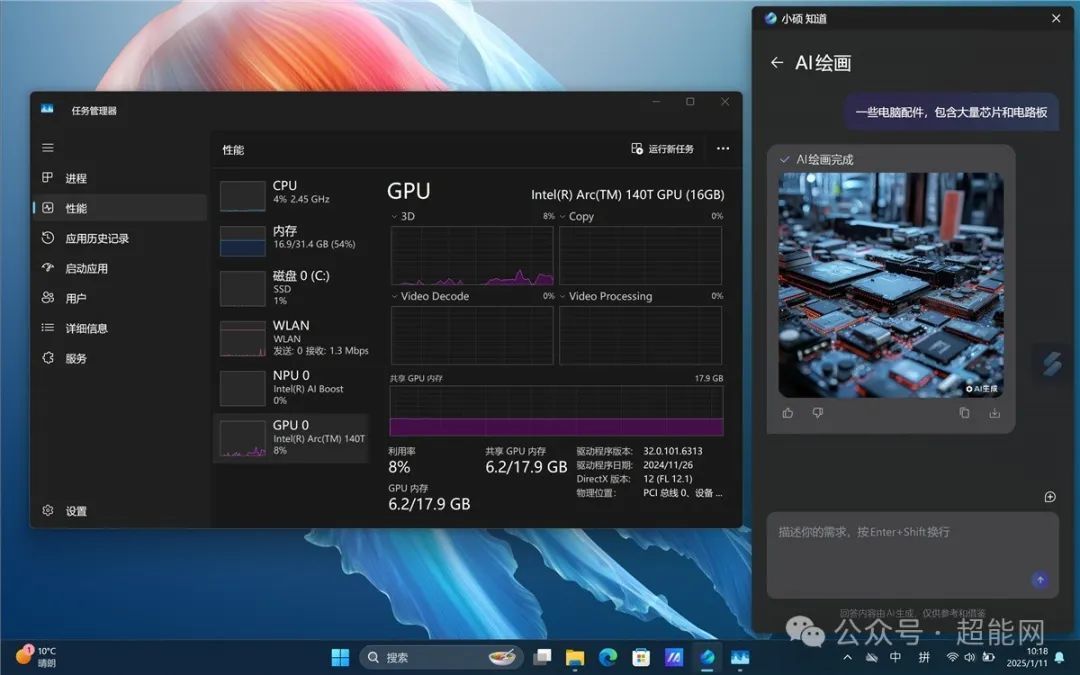Go back from AI绘画 with arrow
The width and height of the screenshot is (1080, 675).
click(x=777, y=63)
